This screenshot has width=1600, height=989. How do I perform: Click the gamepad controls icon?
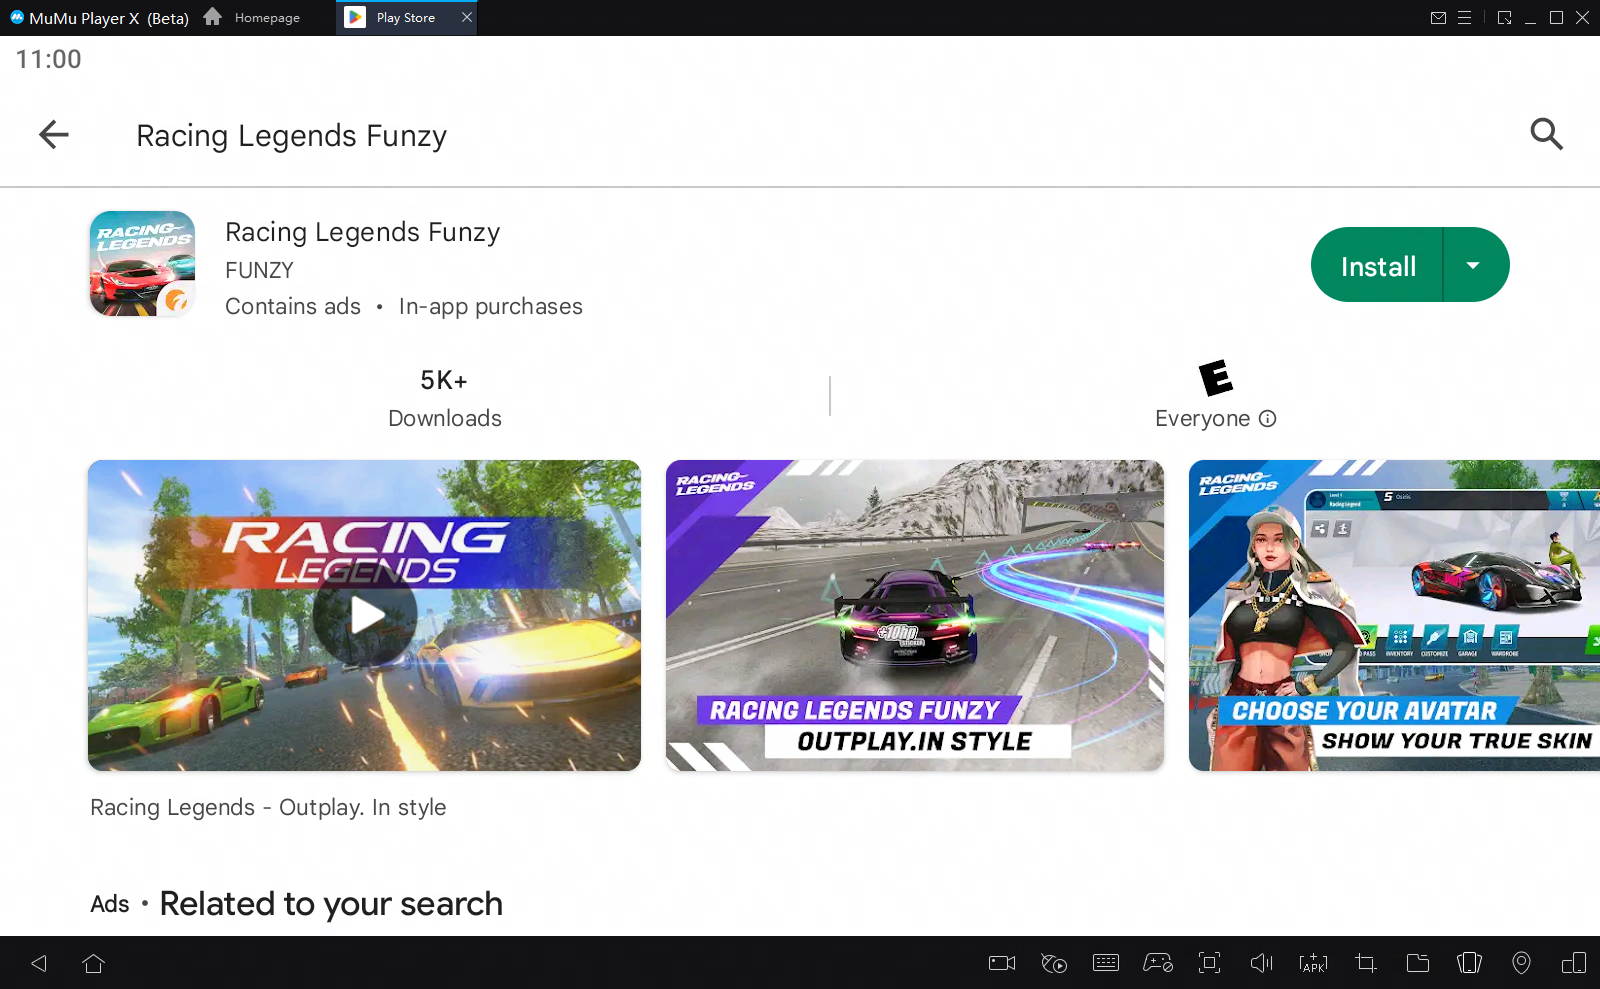(x=1157, y=963)
